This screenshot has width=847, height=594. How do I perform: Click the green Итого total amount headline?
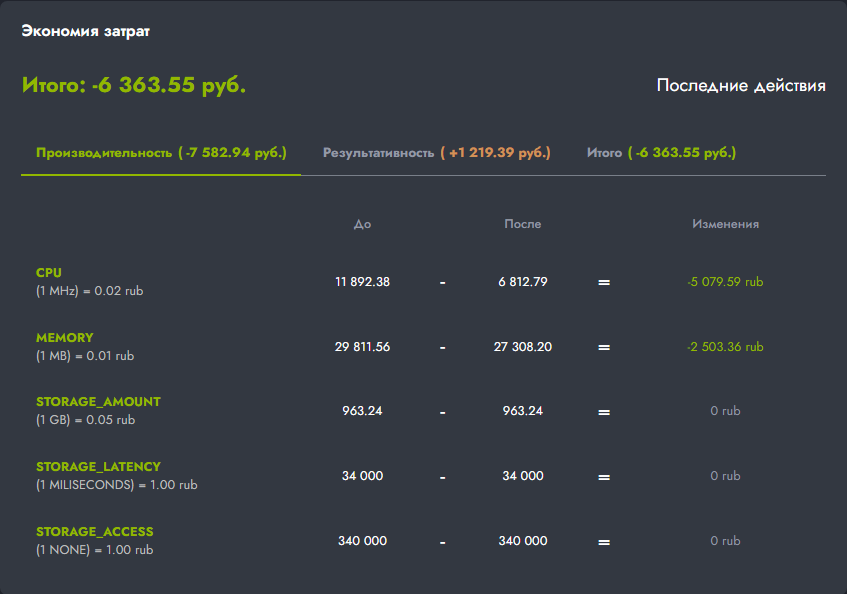pyautogui.click(x=134, y=85)
